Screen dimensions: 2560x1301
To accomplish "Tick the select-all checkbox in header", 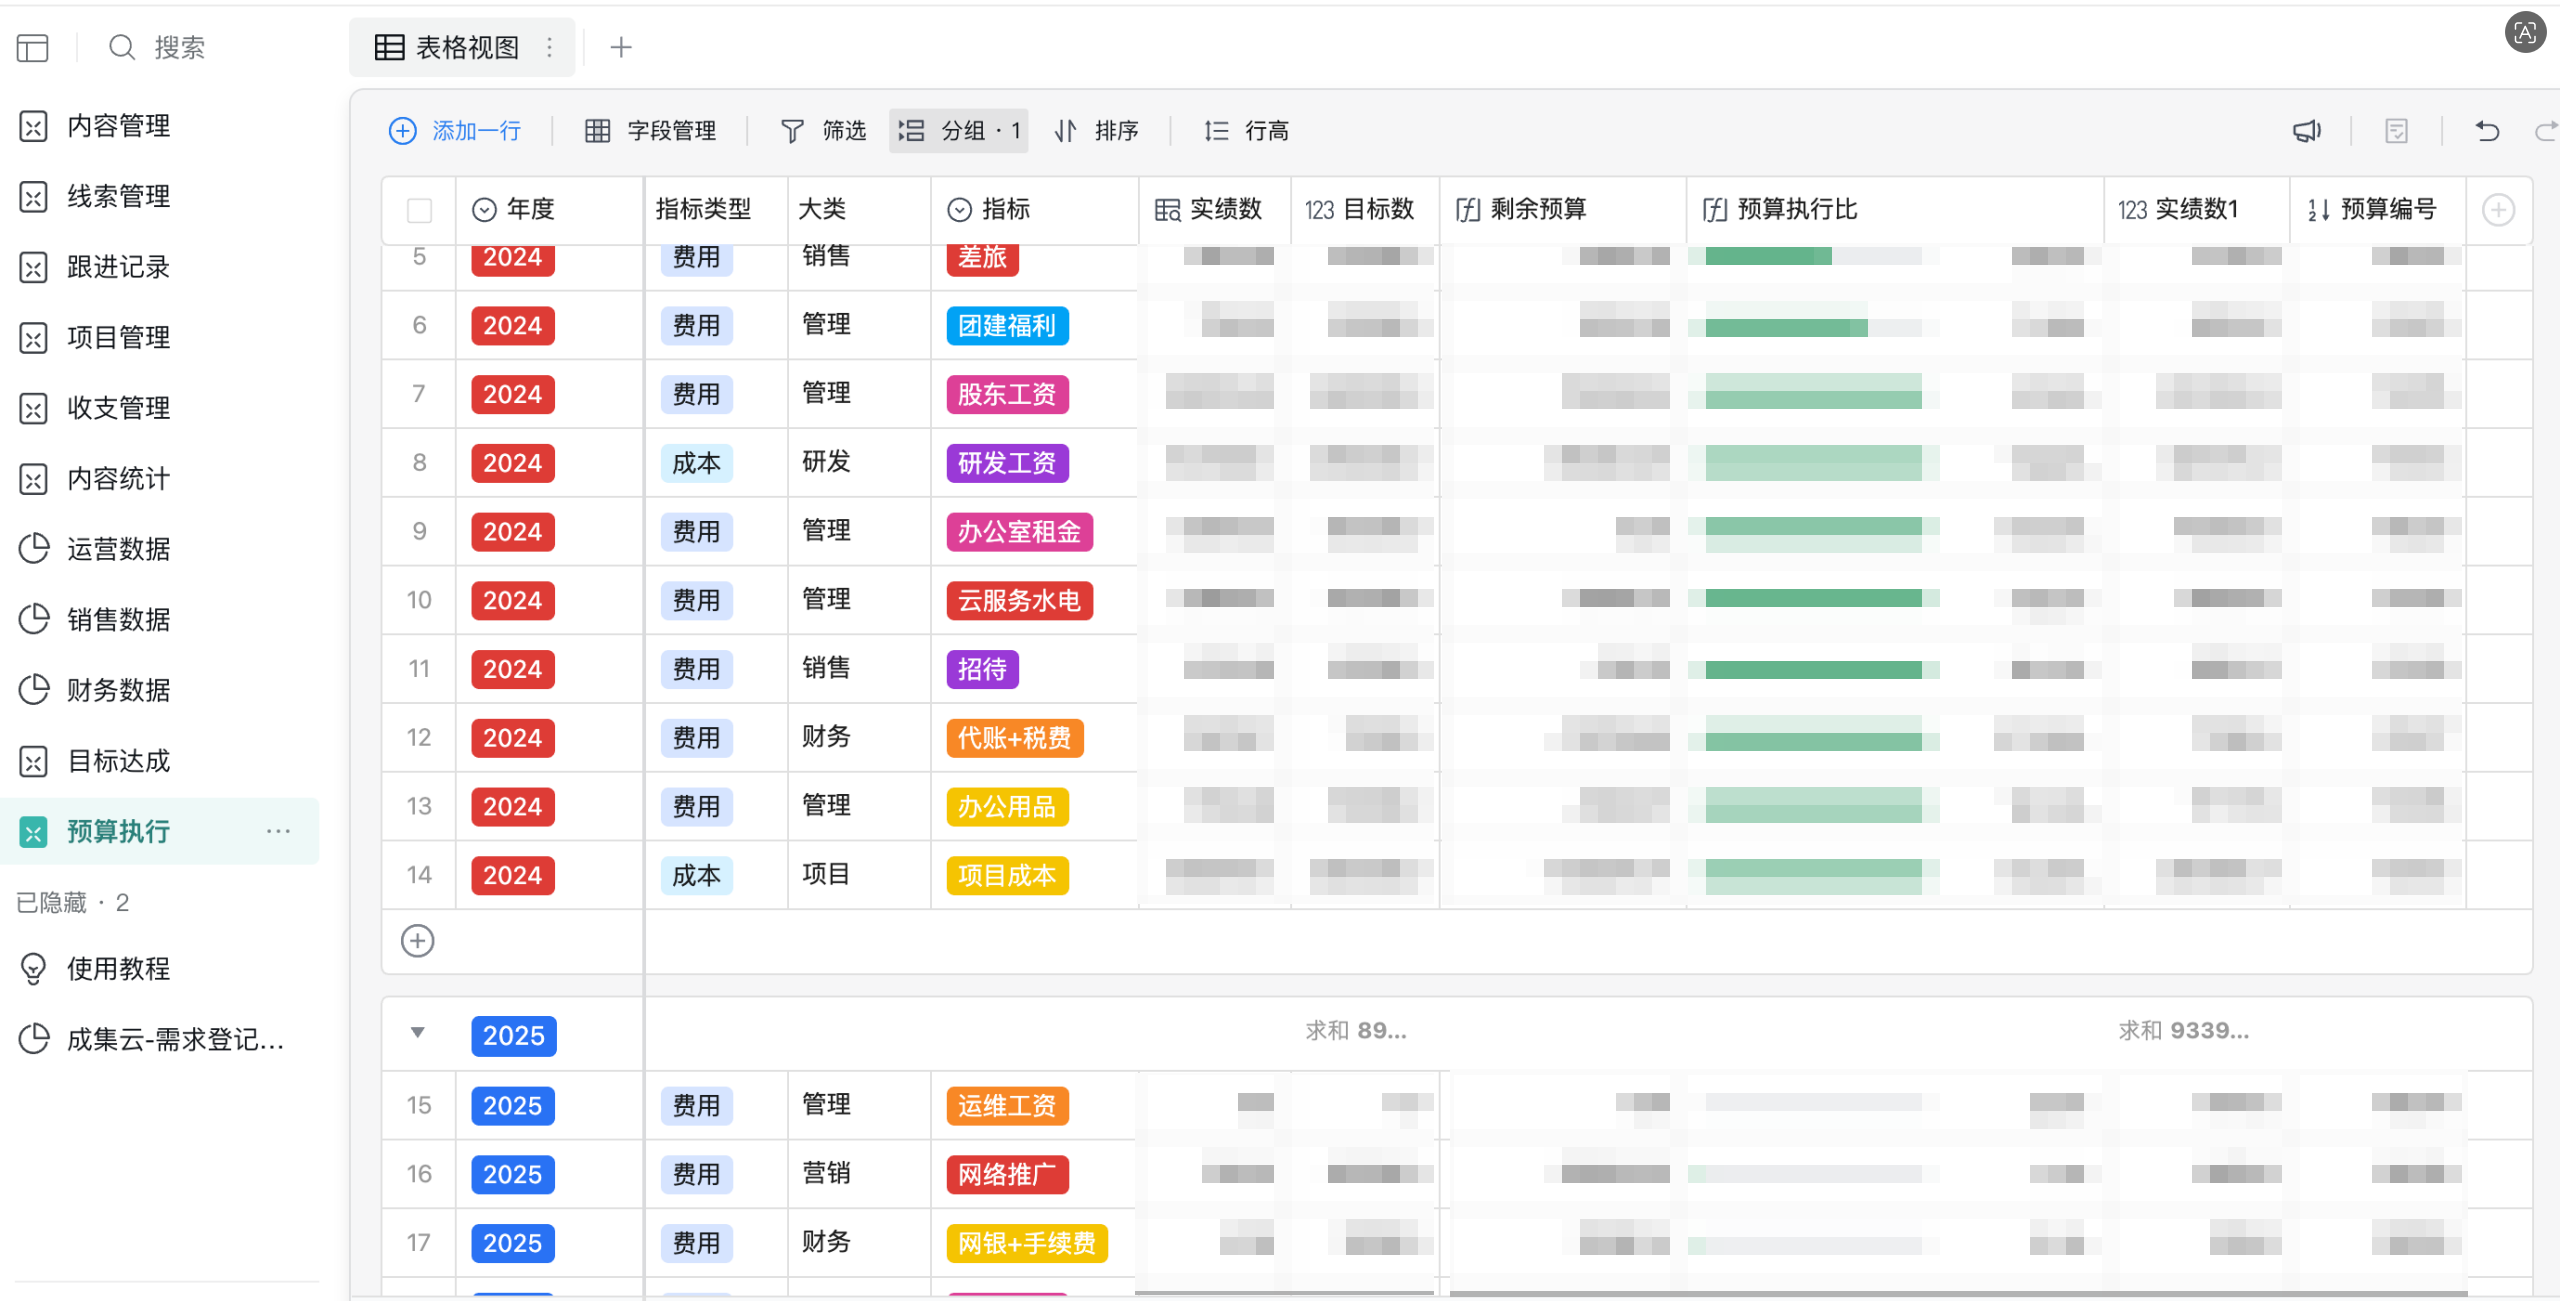I will point(419,210).
